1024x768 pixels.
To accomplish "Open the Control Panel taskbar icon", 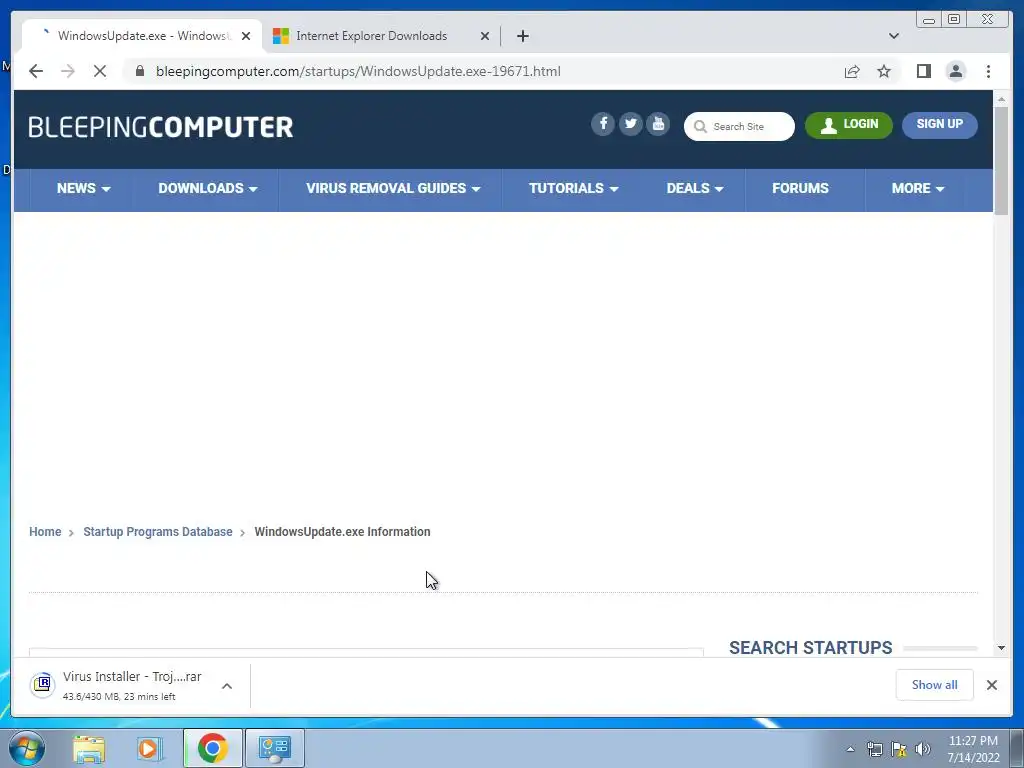I will point(274,748).
